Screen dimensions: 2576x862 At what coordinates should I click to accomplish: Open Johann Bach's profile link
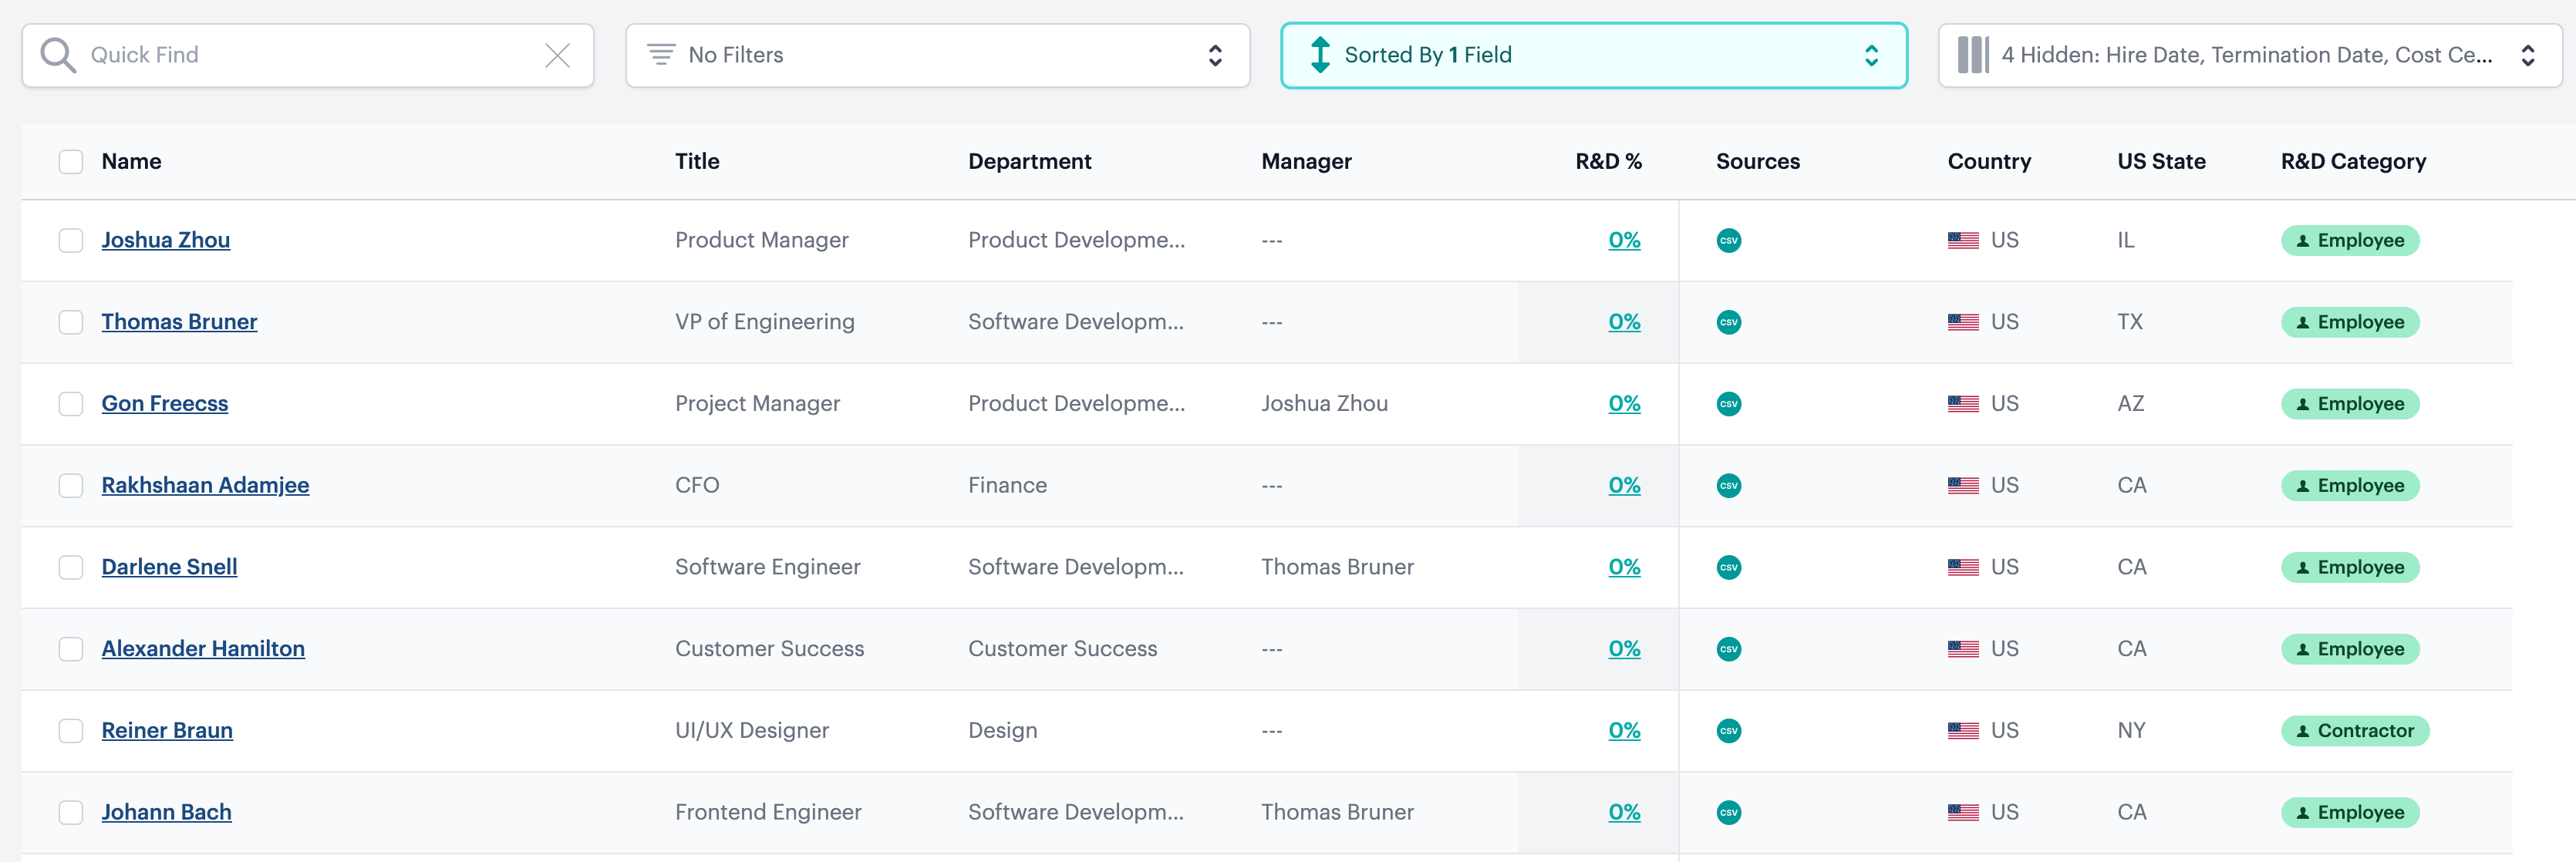166,812
